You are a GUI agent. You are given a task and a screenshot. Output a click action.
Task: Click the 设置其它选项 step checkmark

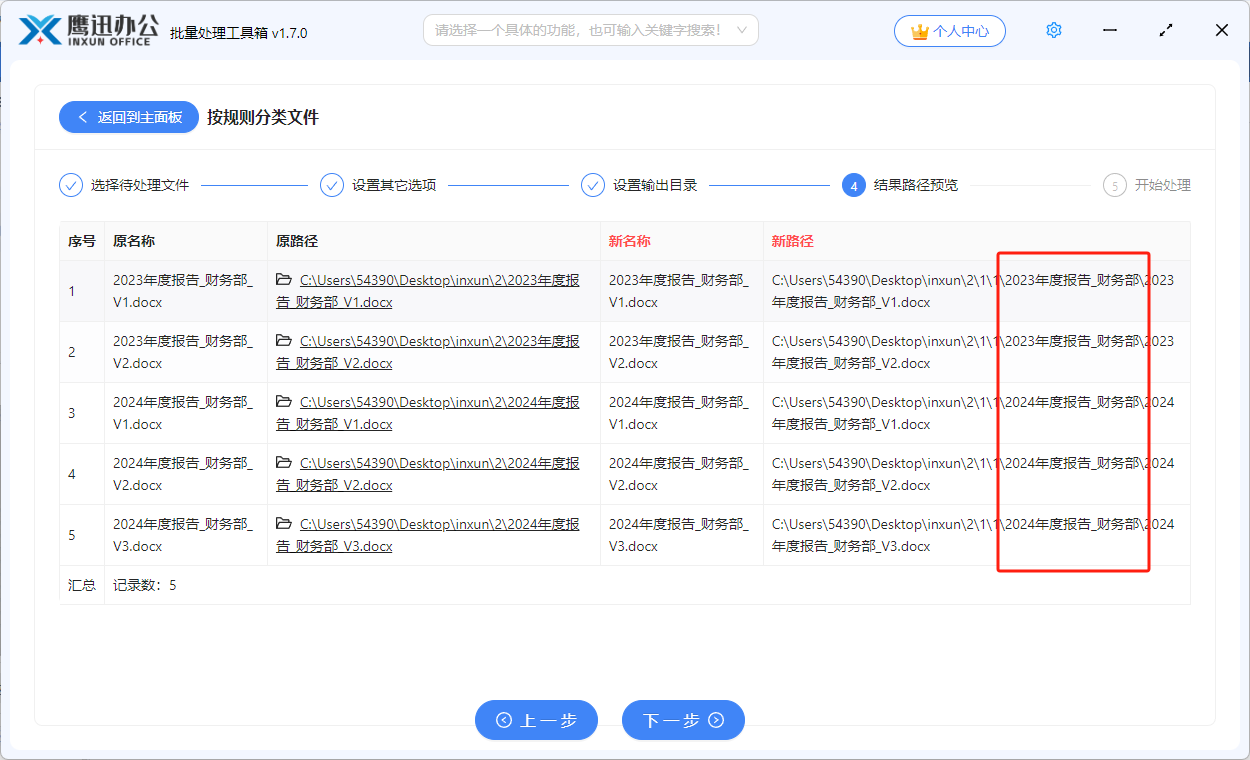[x=332, y=185]
